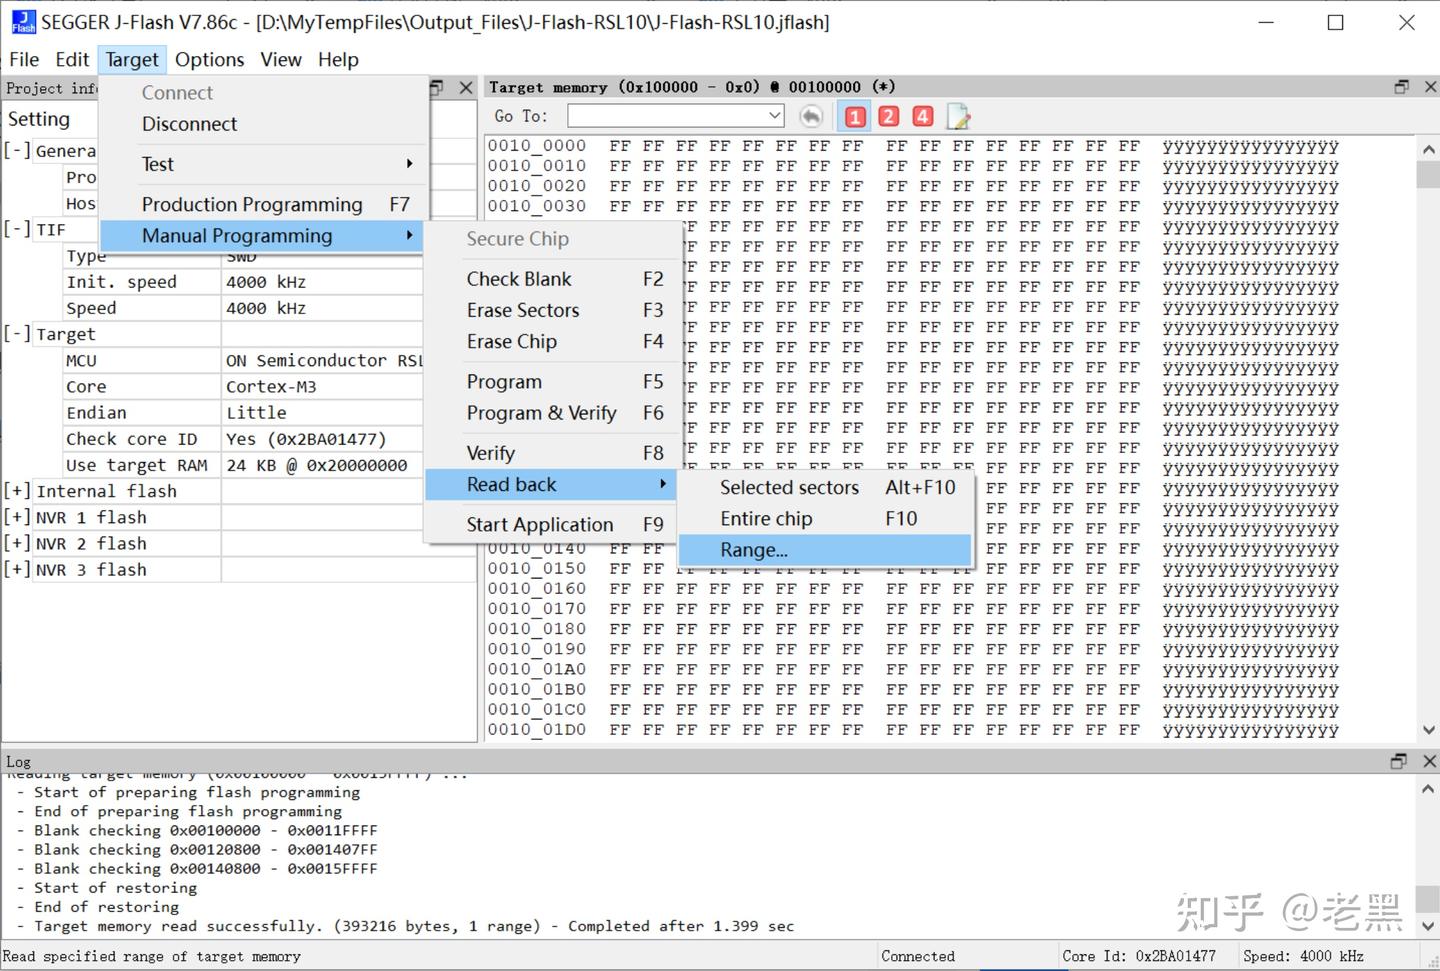Select Production Programming in Target menu
This screenshot has width=1440, height=971.
(264, 204)
